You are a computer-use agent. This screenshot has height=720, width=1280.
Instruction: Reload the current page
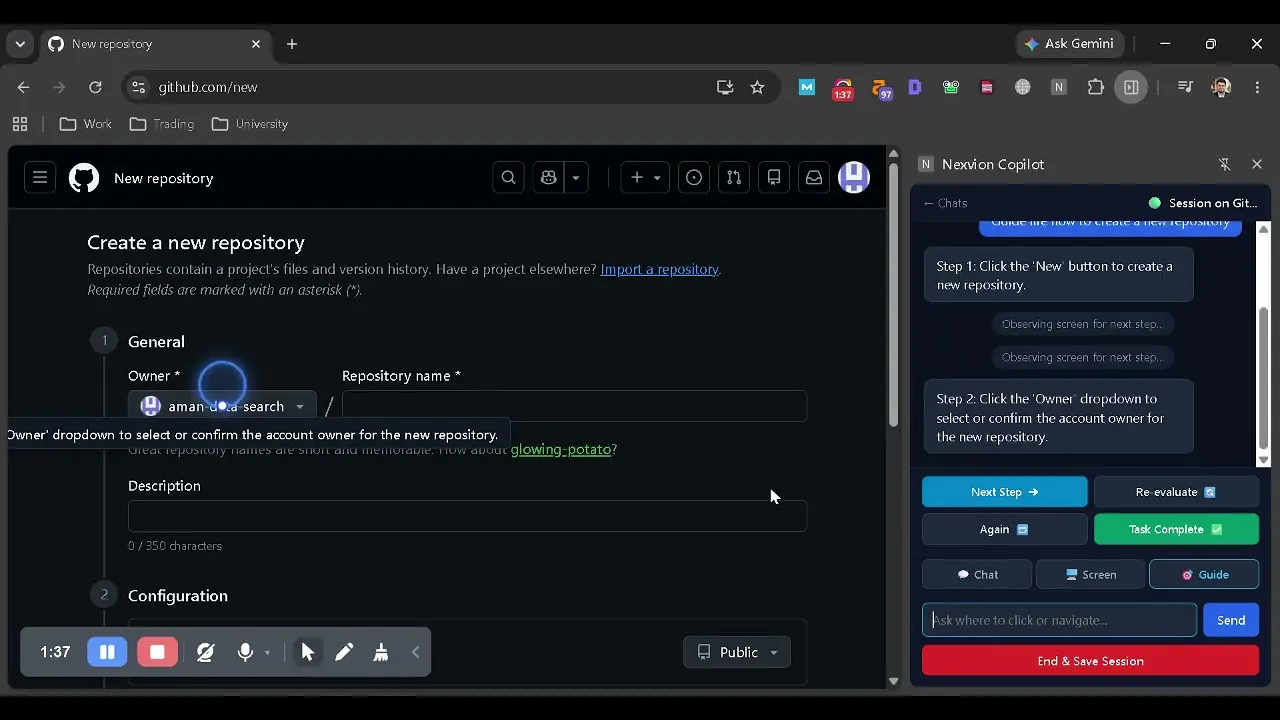tap(95, 87)
